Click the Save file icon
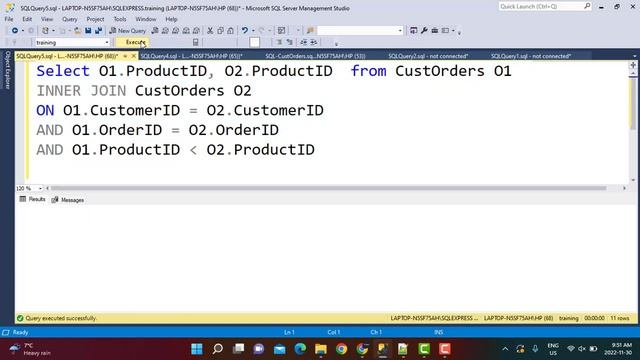 coord(88,31)
